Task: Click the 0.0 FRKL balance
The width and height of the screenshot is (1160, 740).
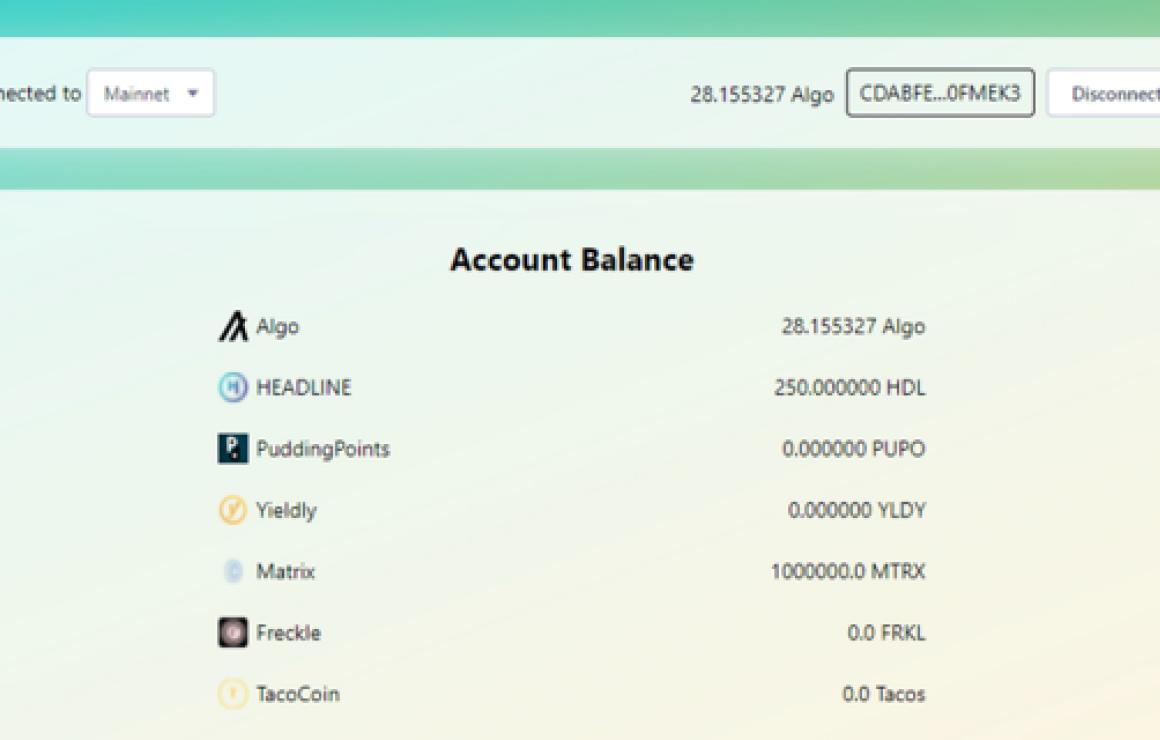Action: coord(886,633)
